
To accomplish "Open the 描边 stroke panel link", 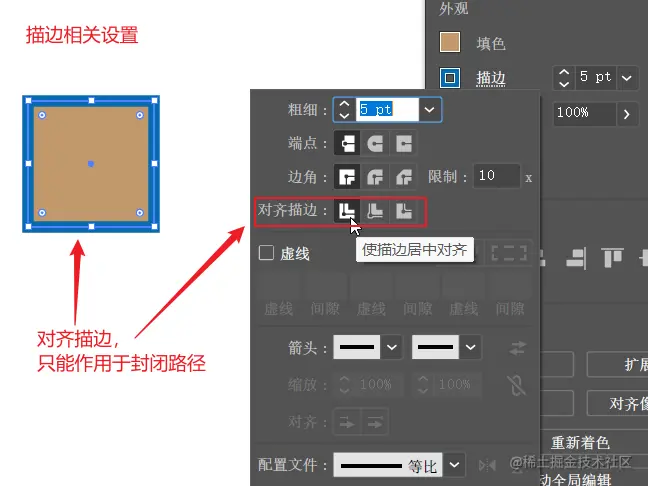I will [491, 78].
